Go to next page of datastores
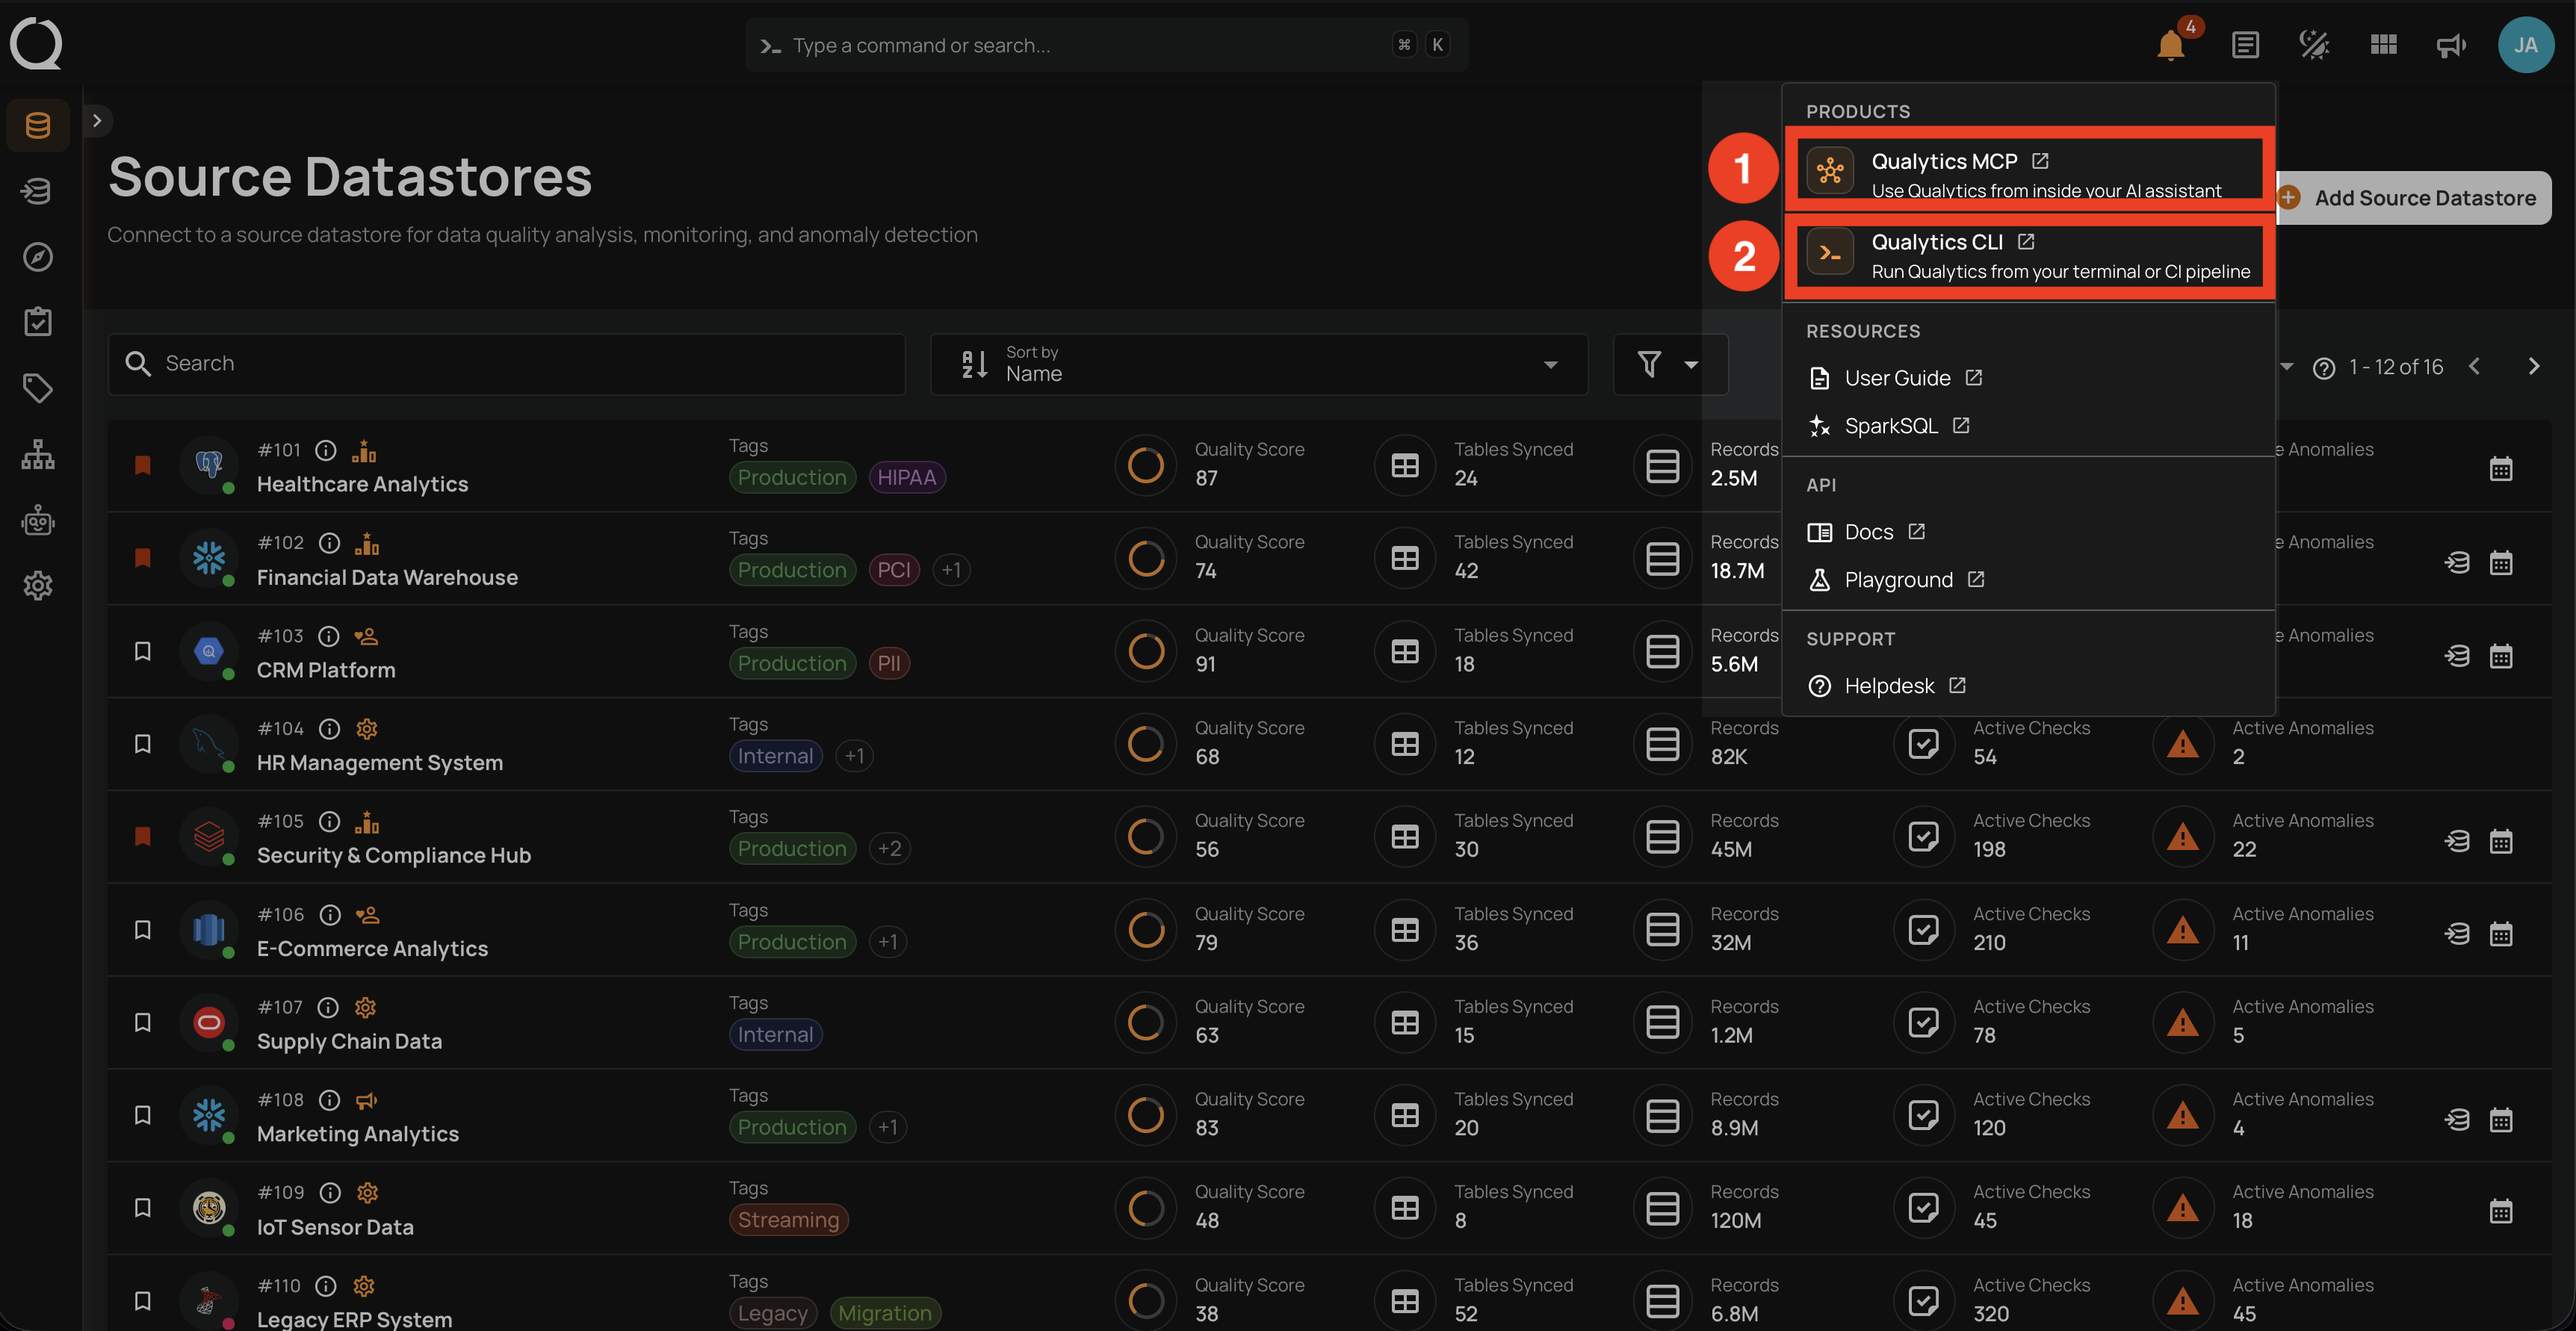The height and width of the screenshot is (1331, 2576). (2533, 367)
